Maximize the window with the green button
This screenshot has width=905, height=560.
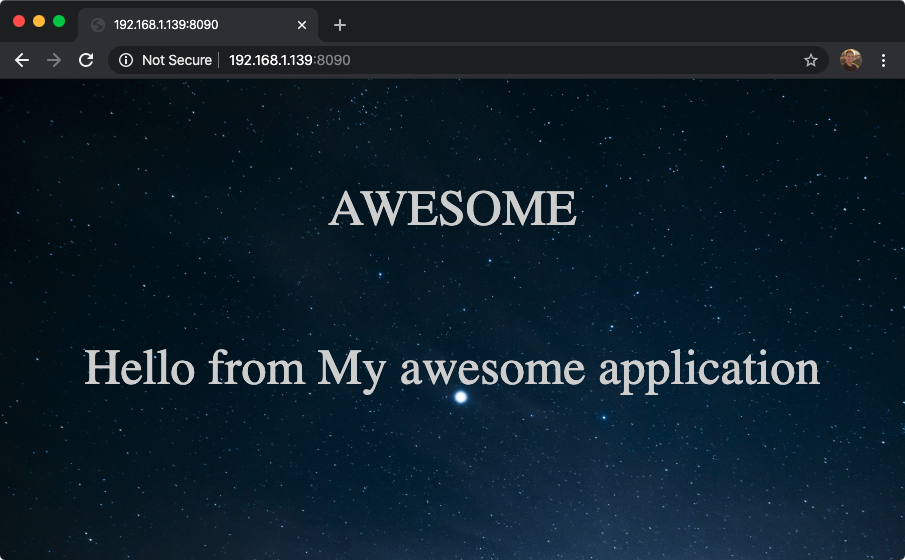pos(59,21)
